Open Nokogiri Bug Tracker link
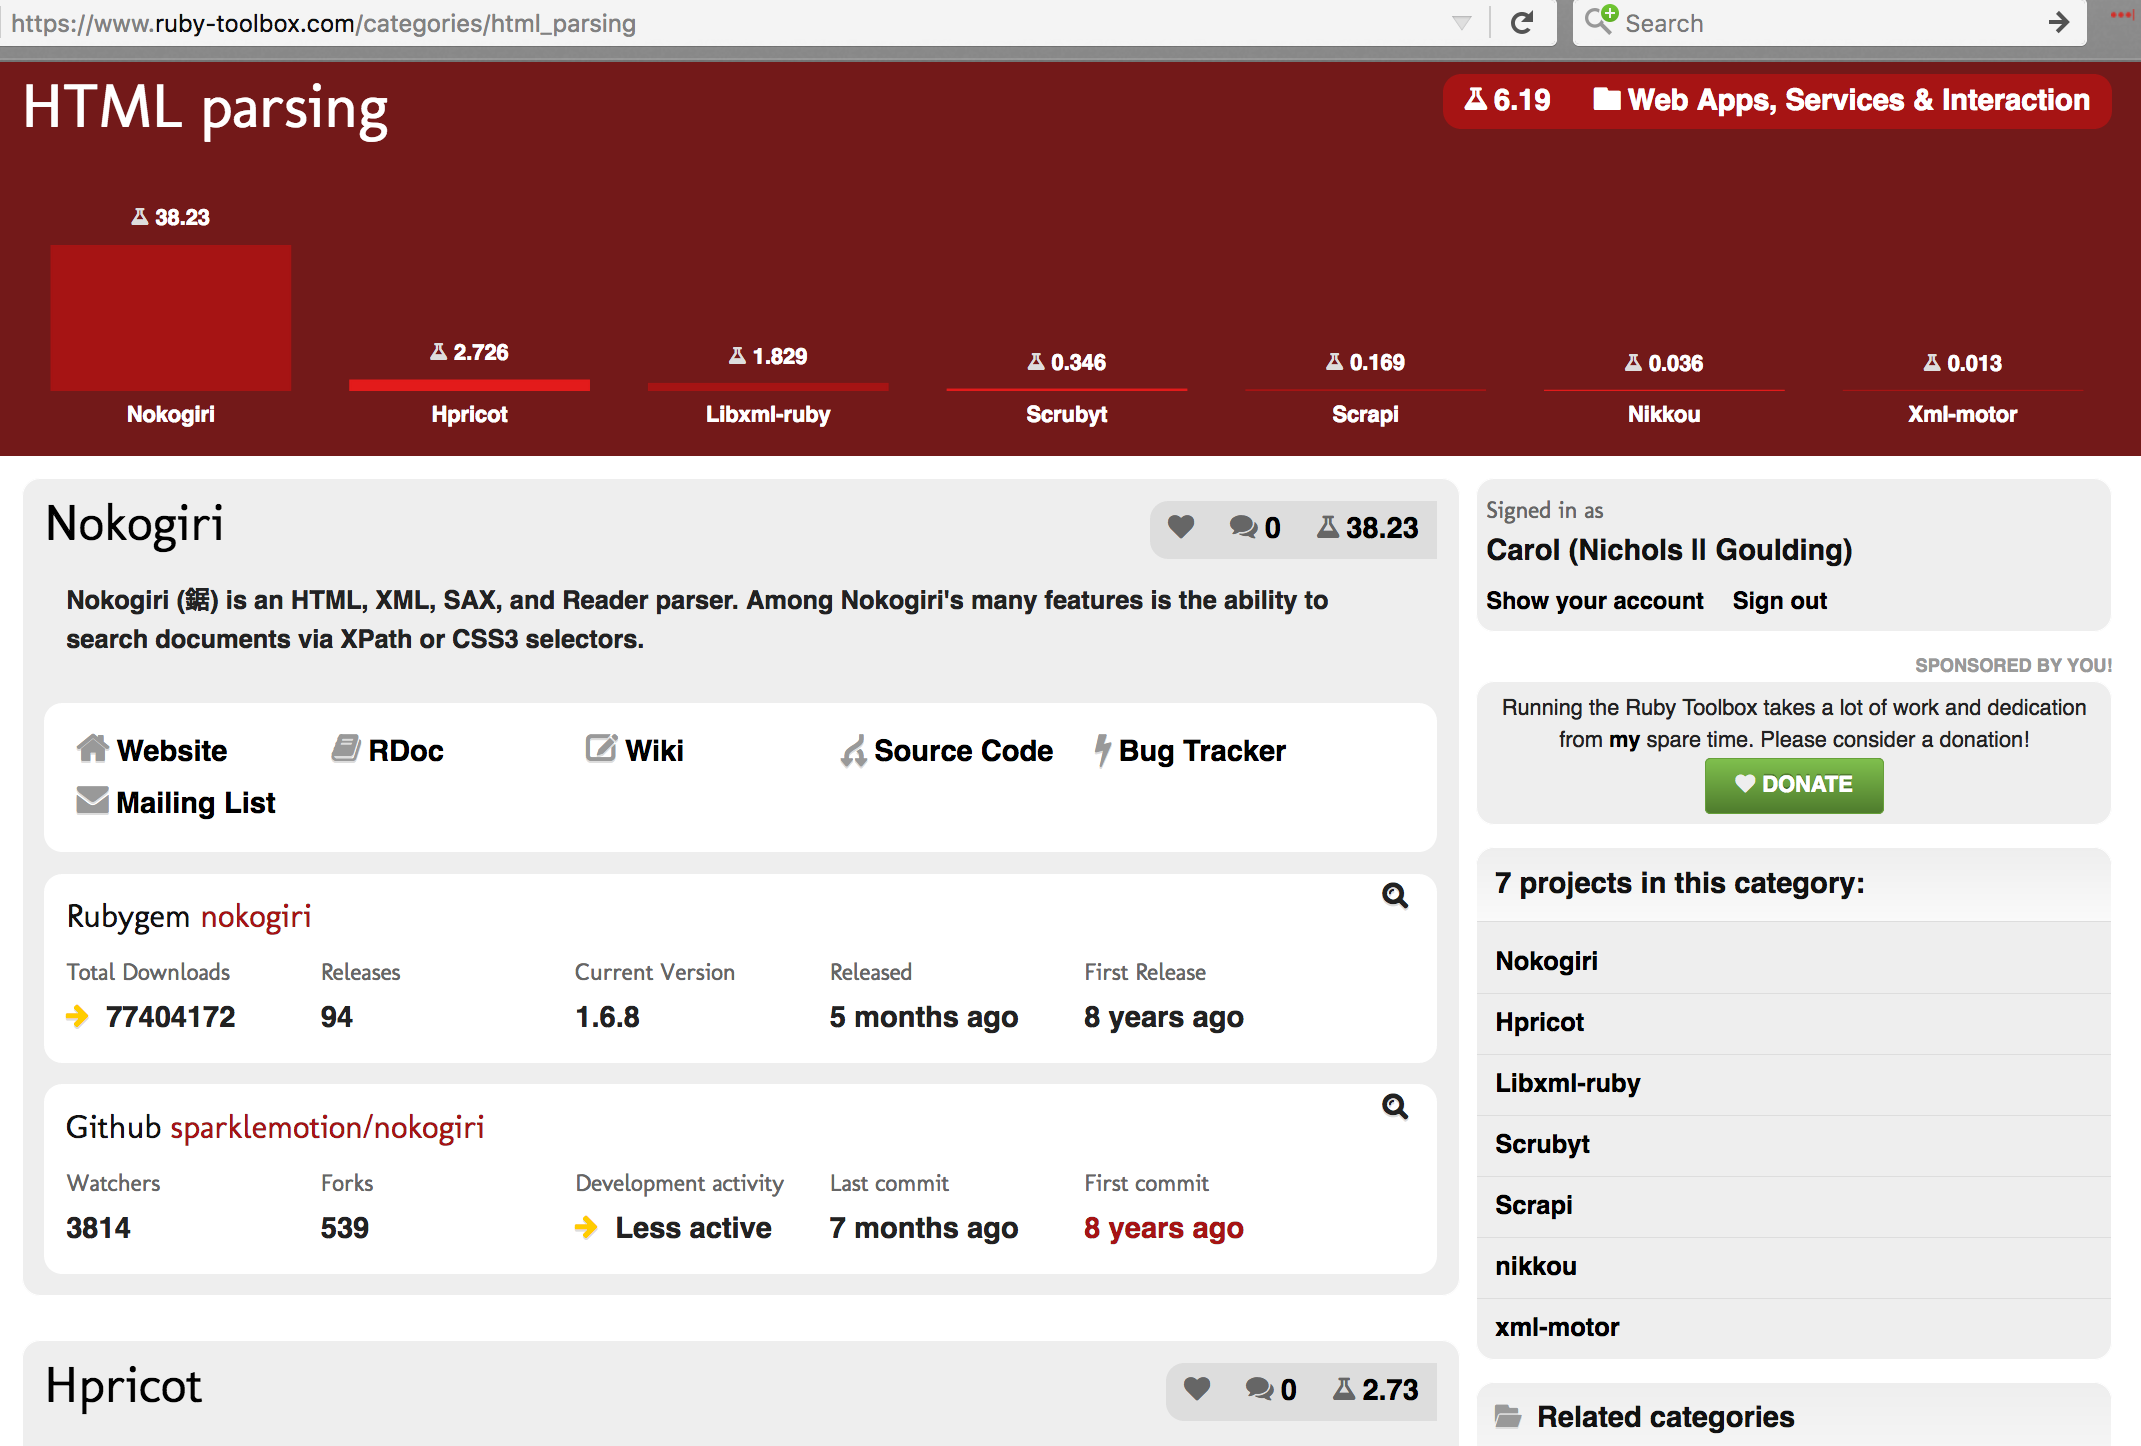The height and width of the screenshot is (1446, 2141). tap(1190, 750)
